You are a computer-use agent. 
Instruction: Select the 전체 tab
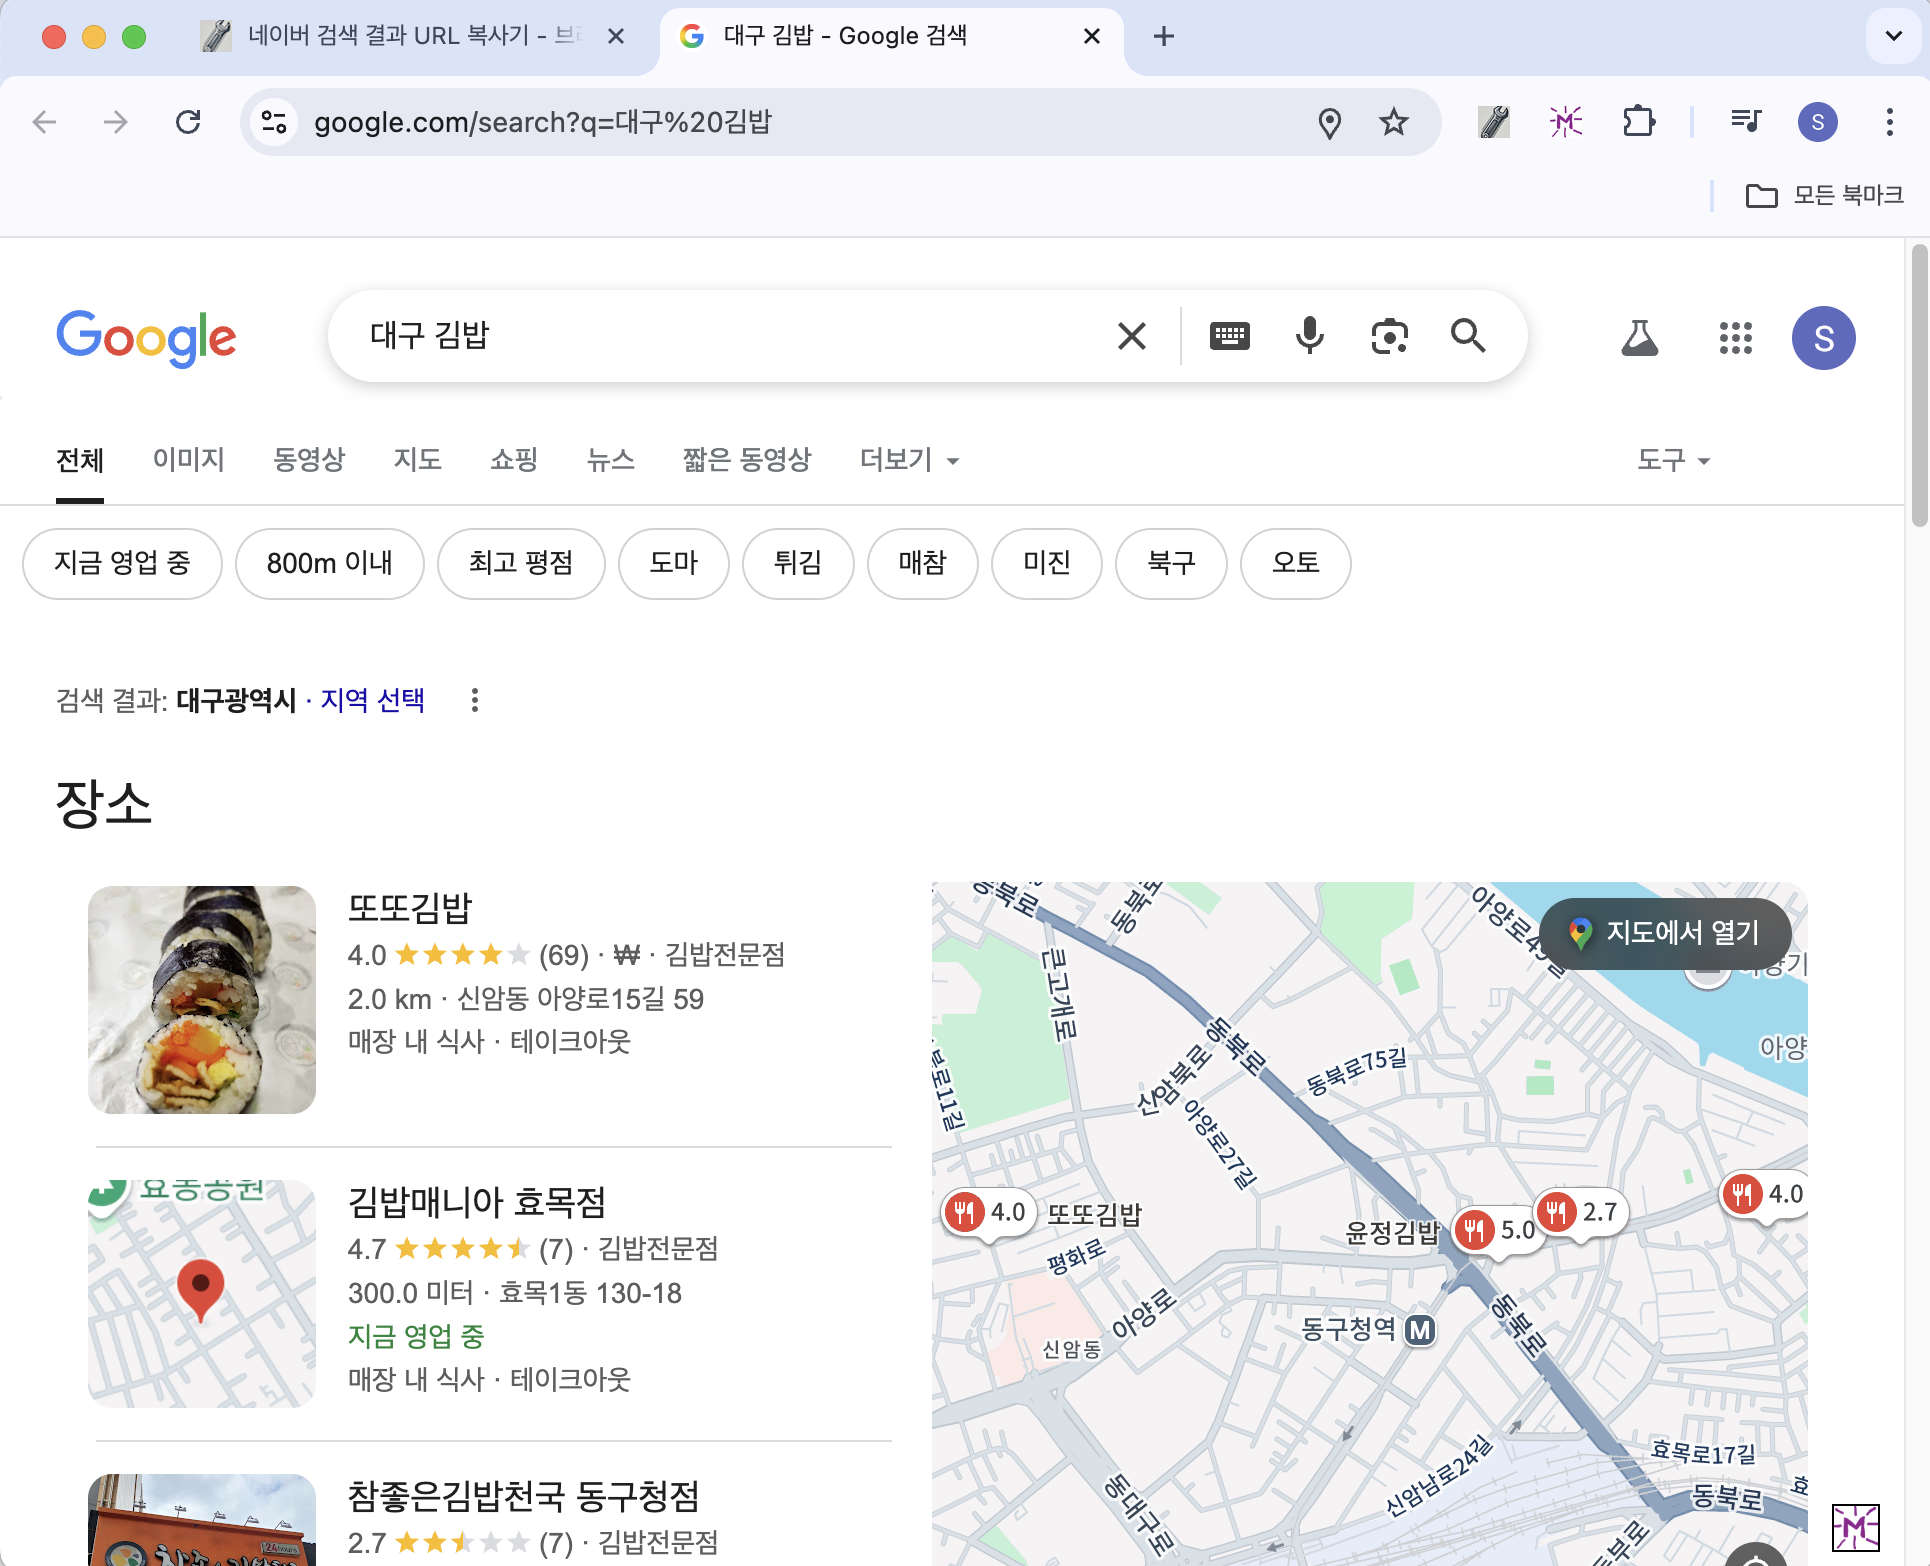[80, 460]
